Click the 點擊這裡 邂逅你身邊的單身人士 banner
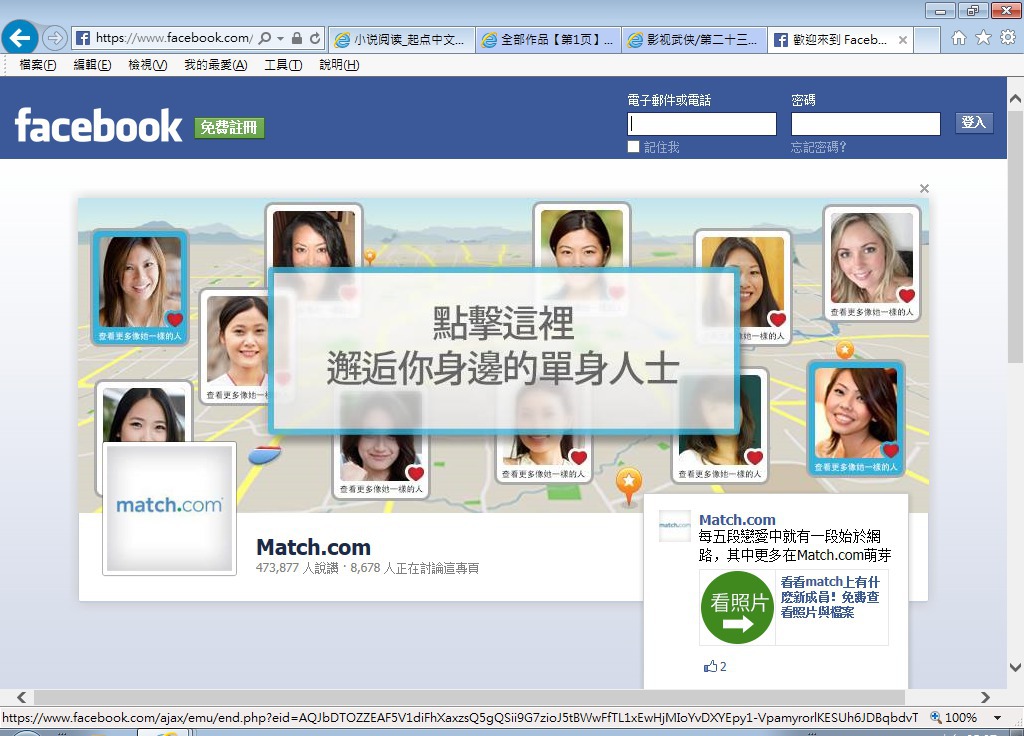Viewport: 1024px width, 736px height. tap(504, 349)
